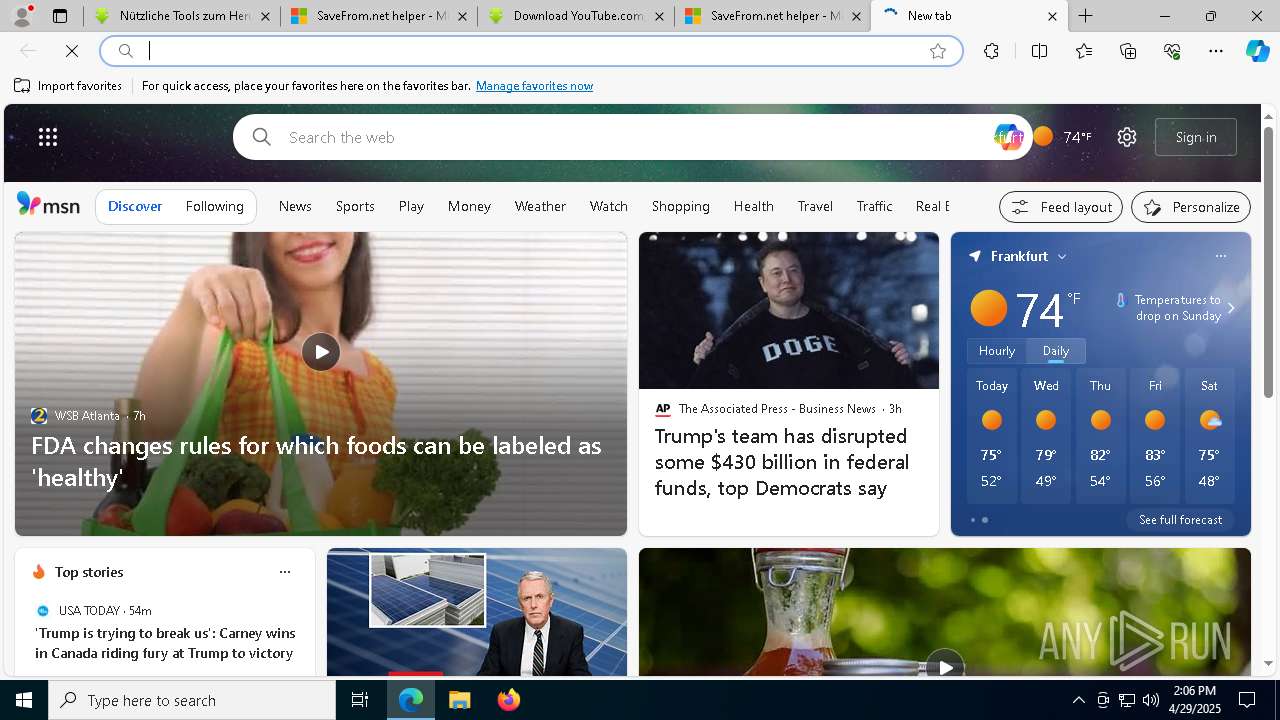Open File Explorer from the taskbar
This screenshot has height=720, width=1280.
point(459,700)
